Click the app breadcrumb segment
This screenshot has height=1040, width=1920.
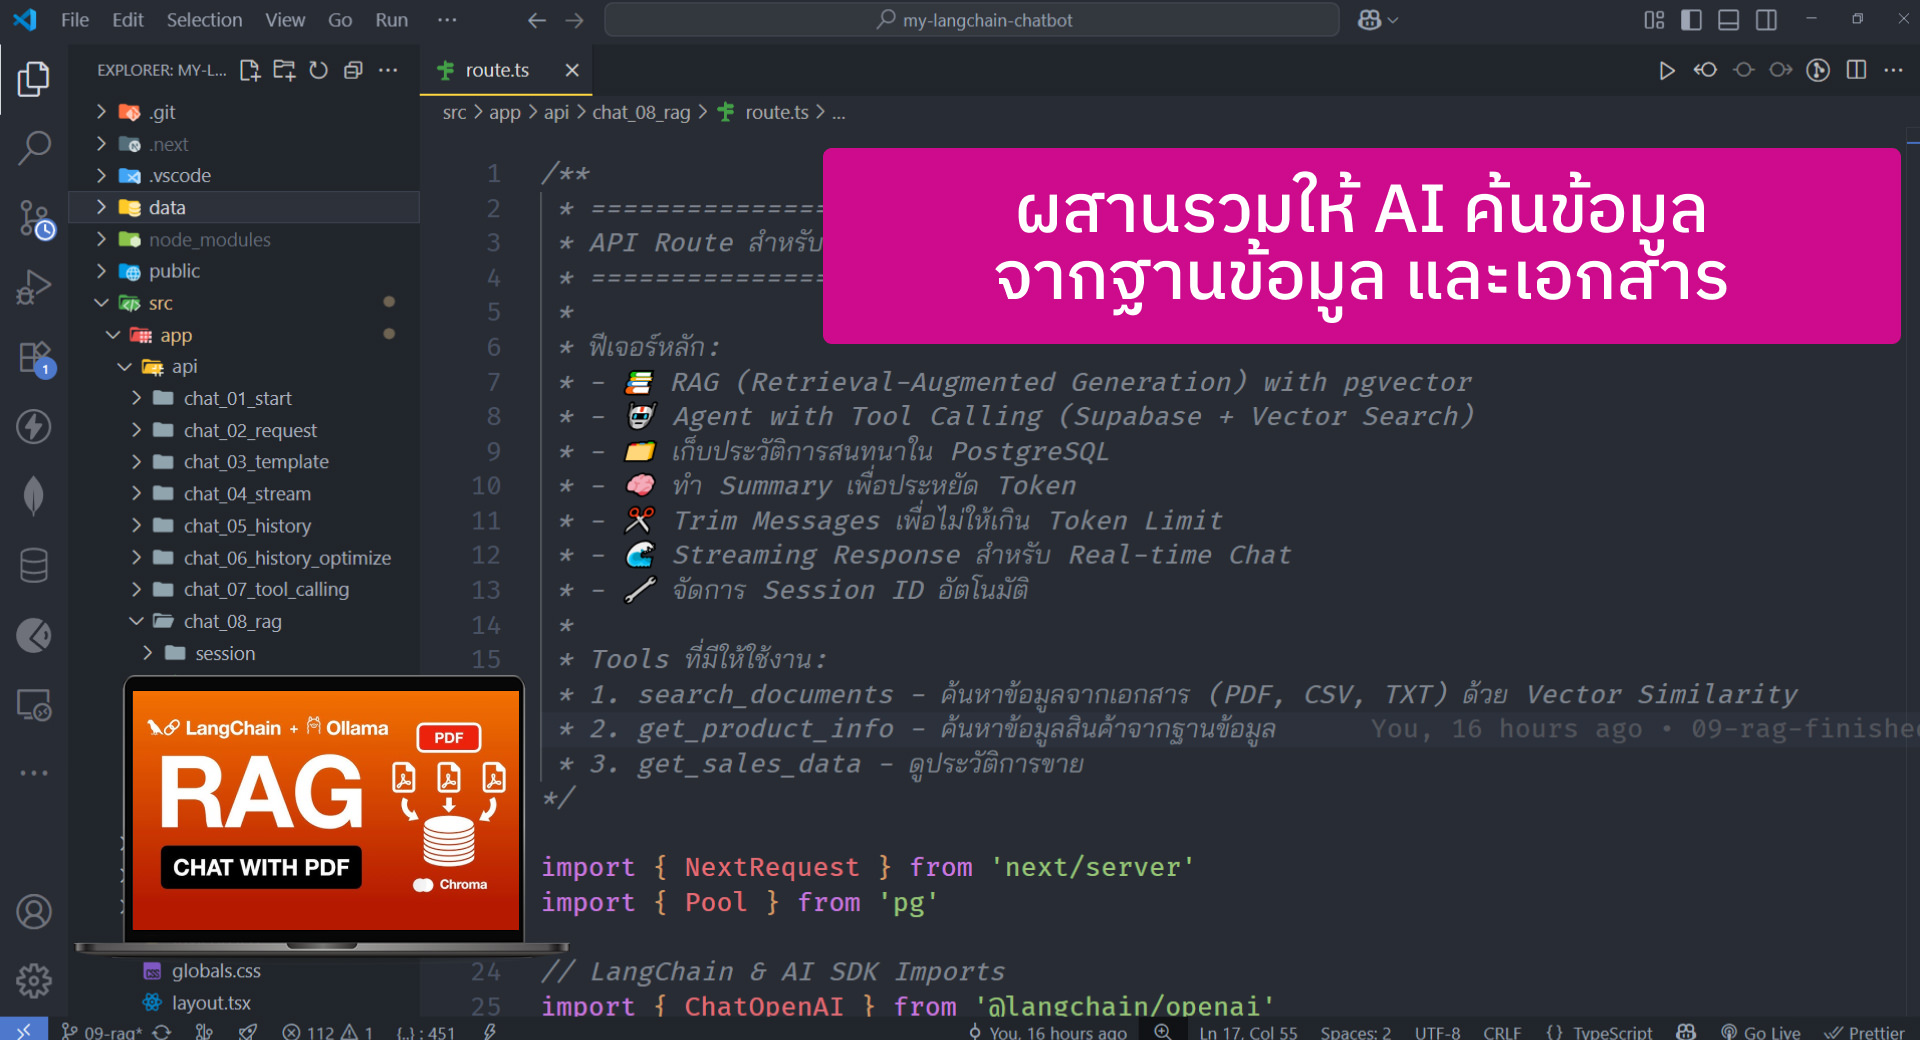click(x=505, y=112)
